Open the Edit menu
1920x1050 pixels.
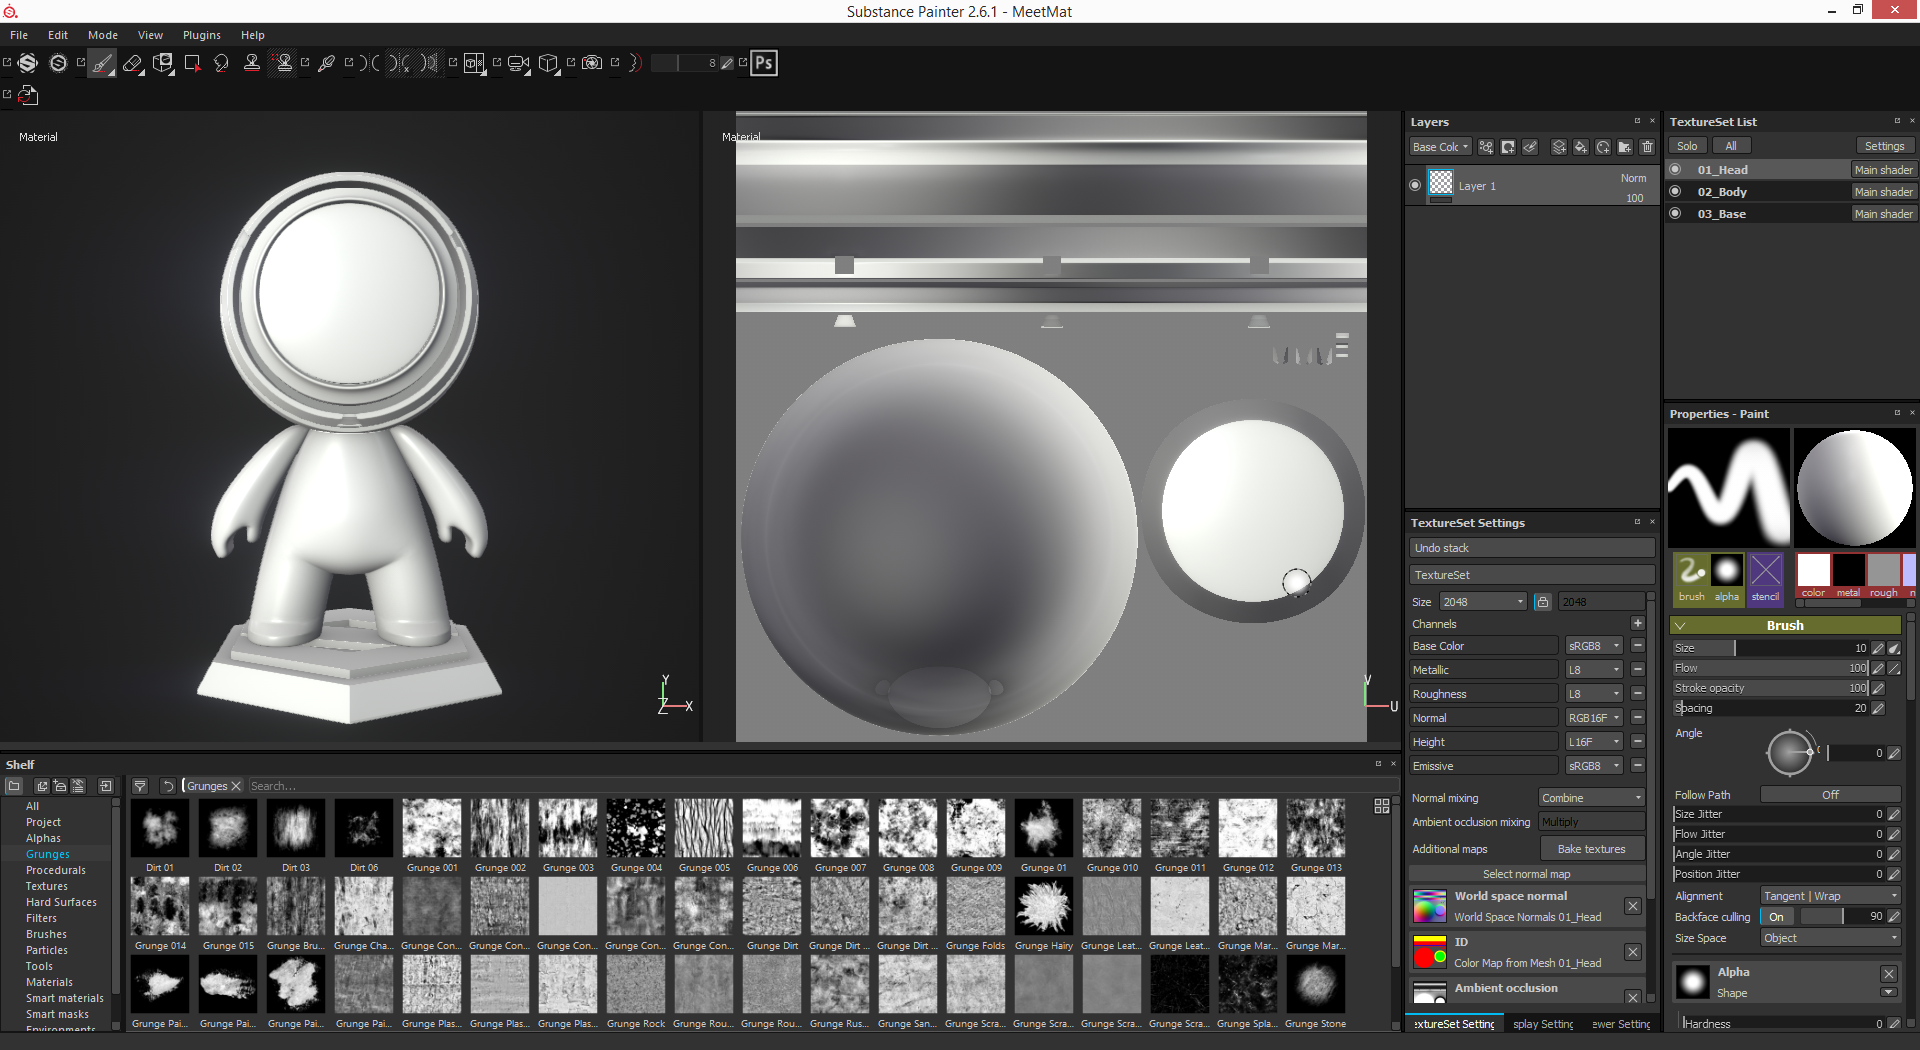[x=58, y=35]
